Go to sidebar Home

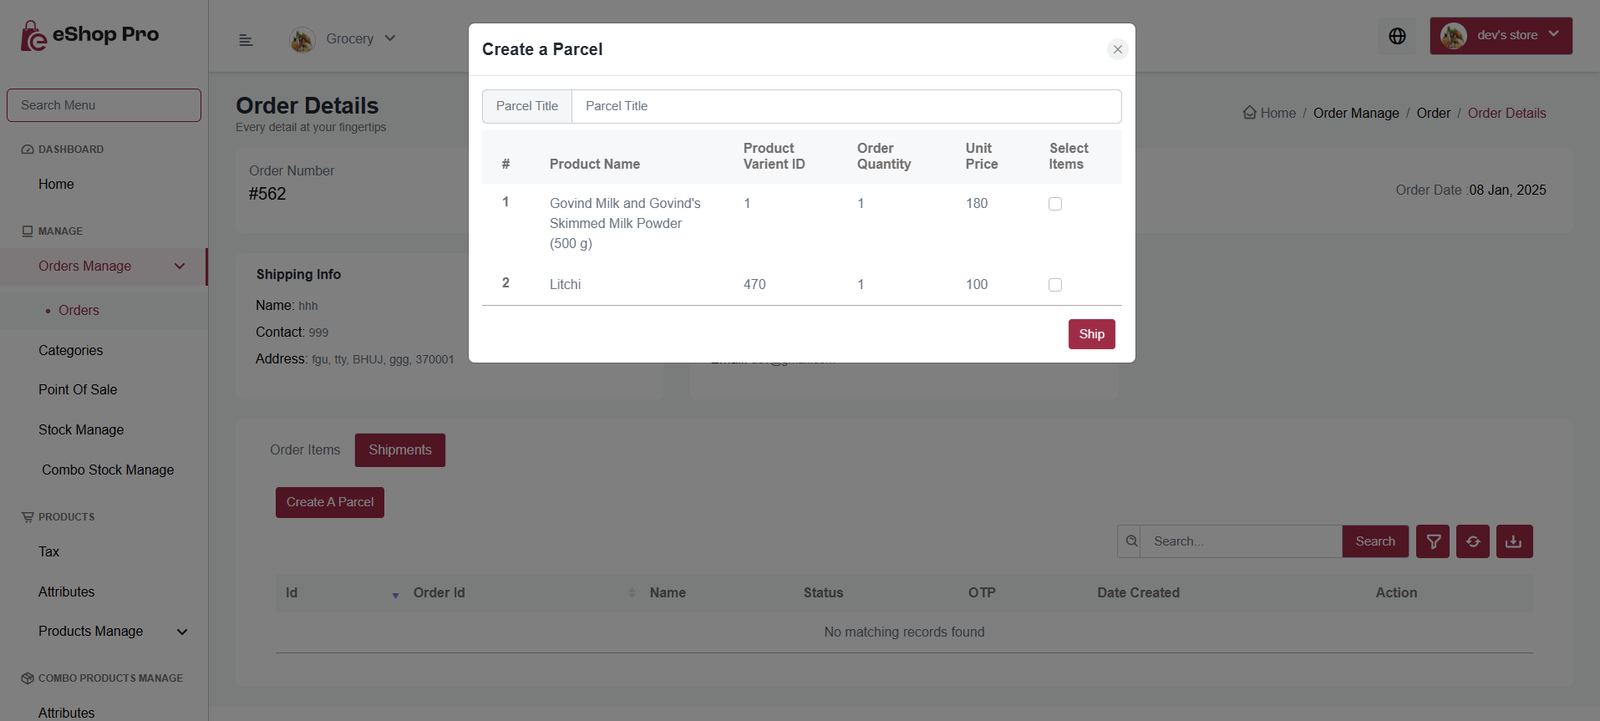click(56, 184)
